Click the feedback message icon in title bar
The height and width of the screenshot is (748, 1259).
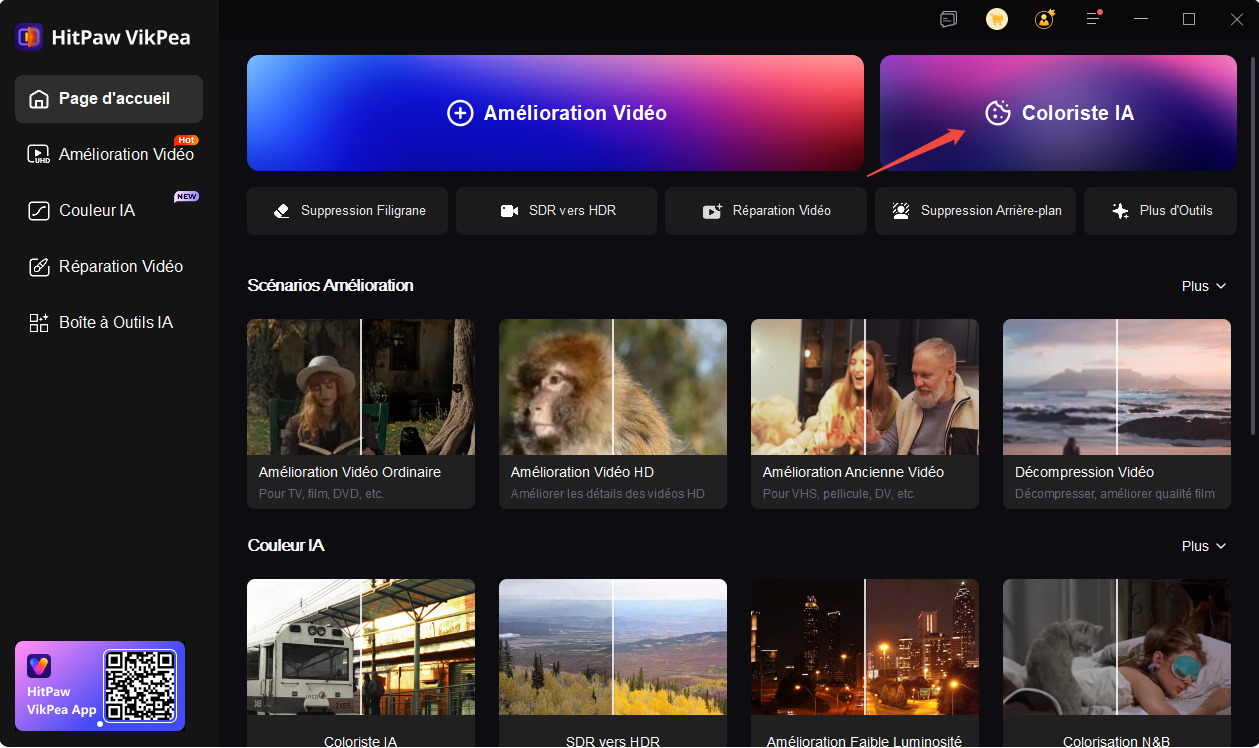coord(949,19)
